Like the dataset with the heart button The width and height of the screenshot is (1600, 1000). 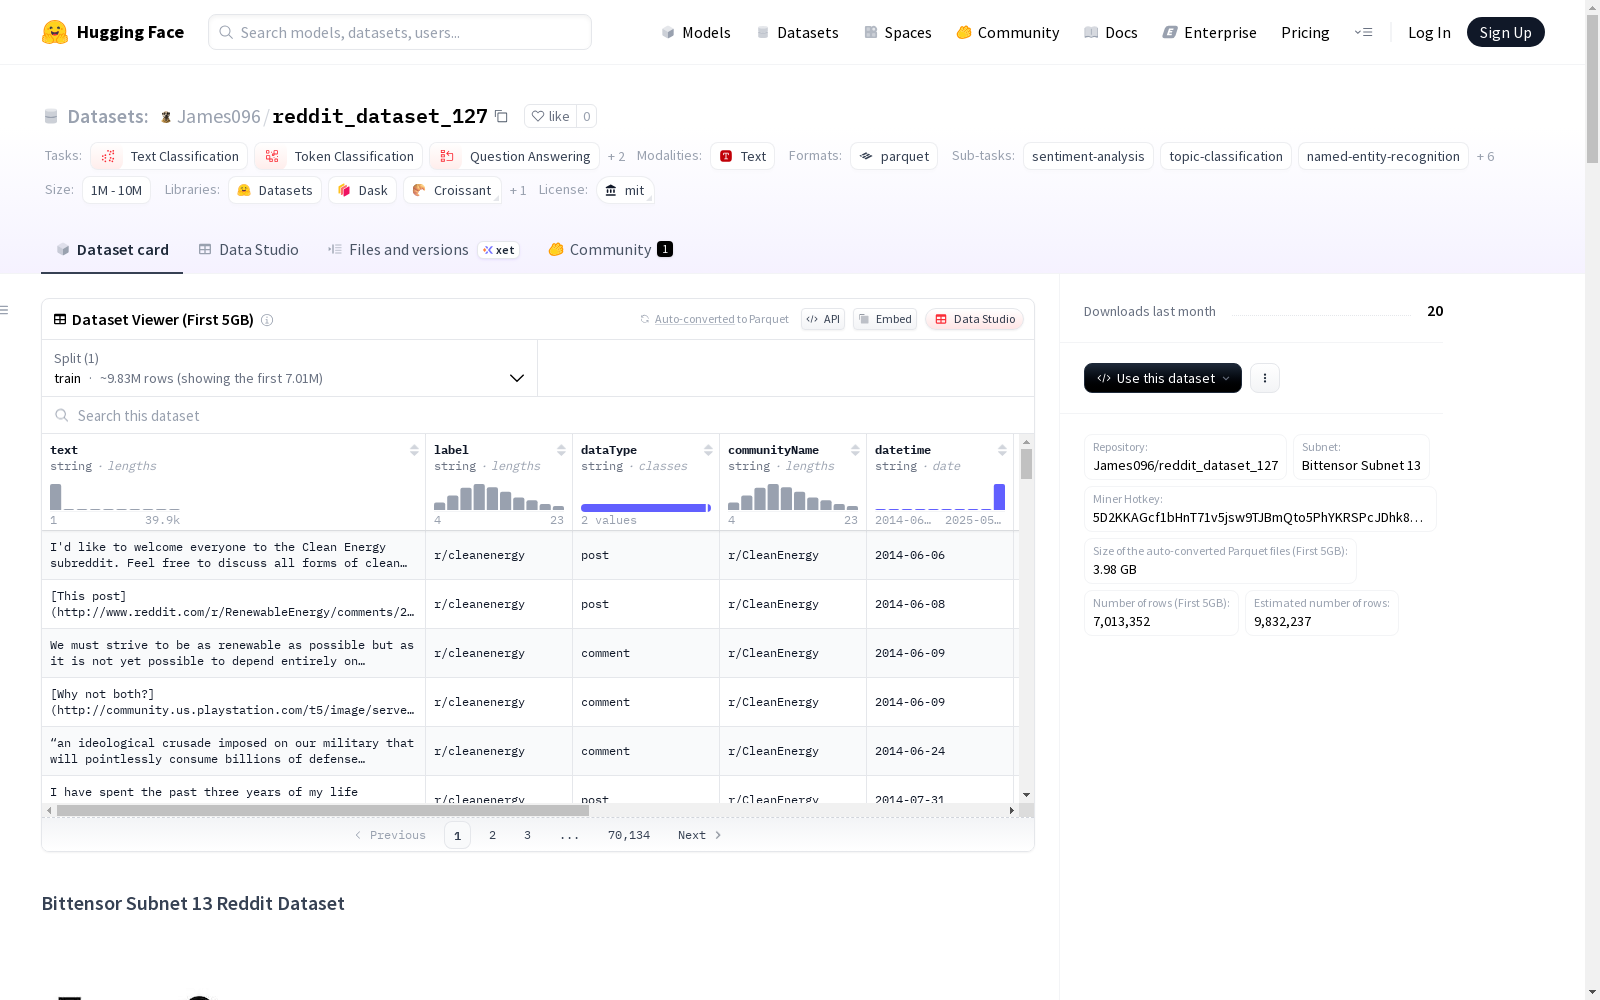pyautogui.click(x=550, y=116)
